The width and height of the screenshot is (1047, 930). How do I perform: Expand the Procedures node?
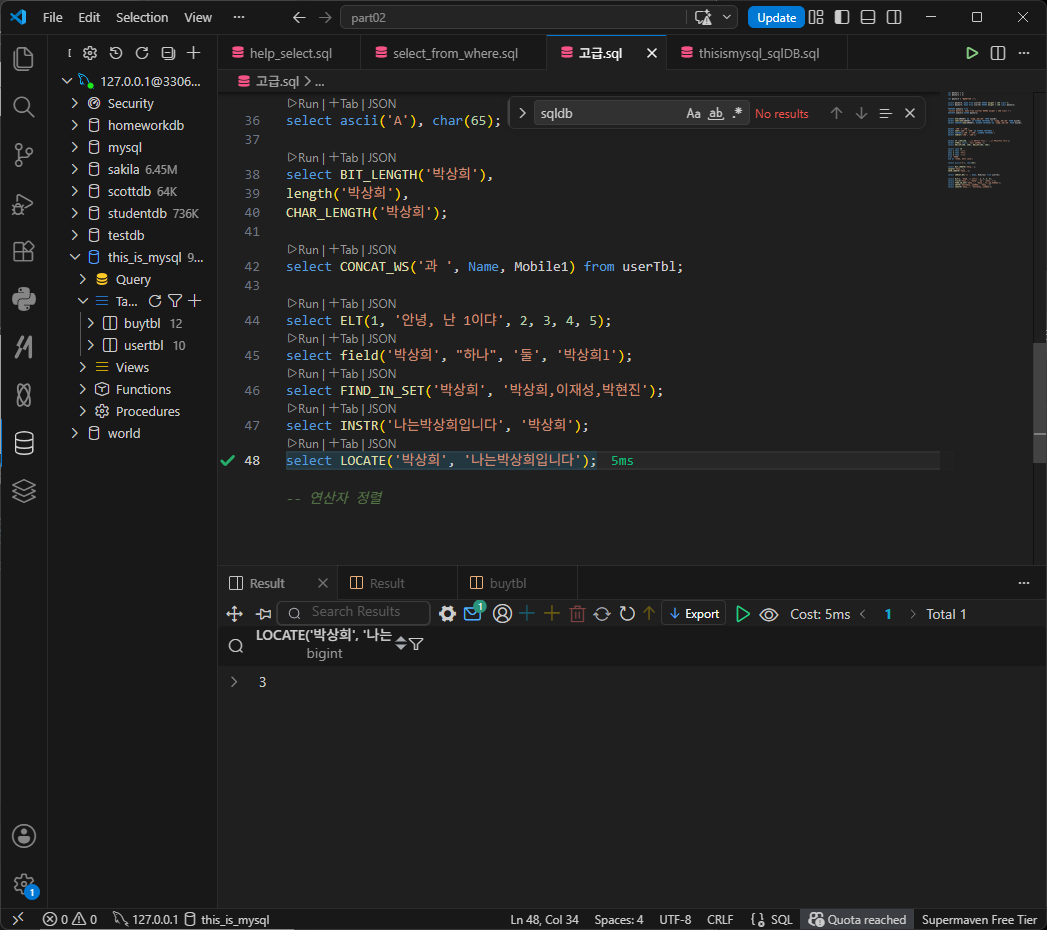coord(83,411)
